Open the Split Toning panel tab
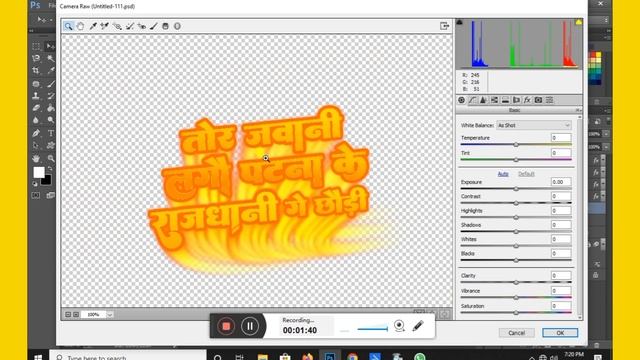Viewport: 640px width, 360px height. pos(505,100)
